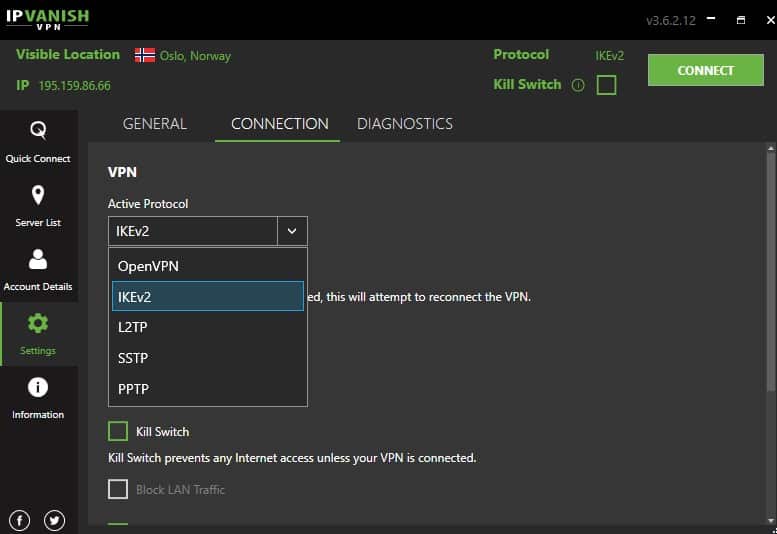Select SSTP protocol option
Screen dimensions: 777x534
(208, 358)
